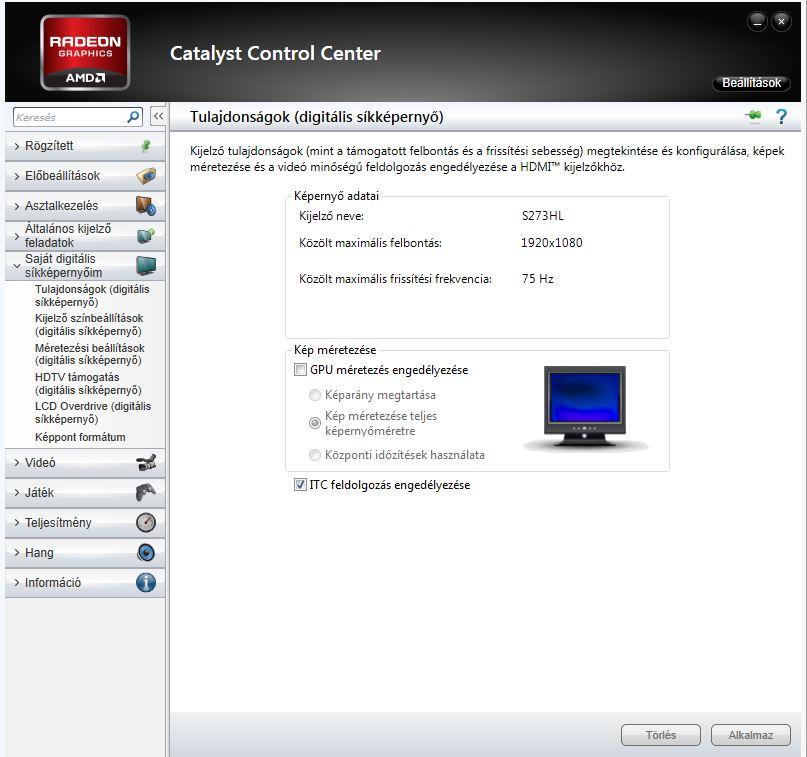
Task: Expand the Teljesítmény section
Action: [85, 522]
